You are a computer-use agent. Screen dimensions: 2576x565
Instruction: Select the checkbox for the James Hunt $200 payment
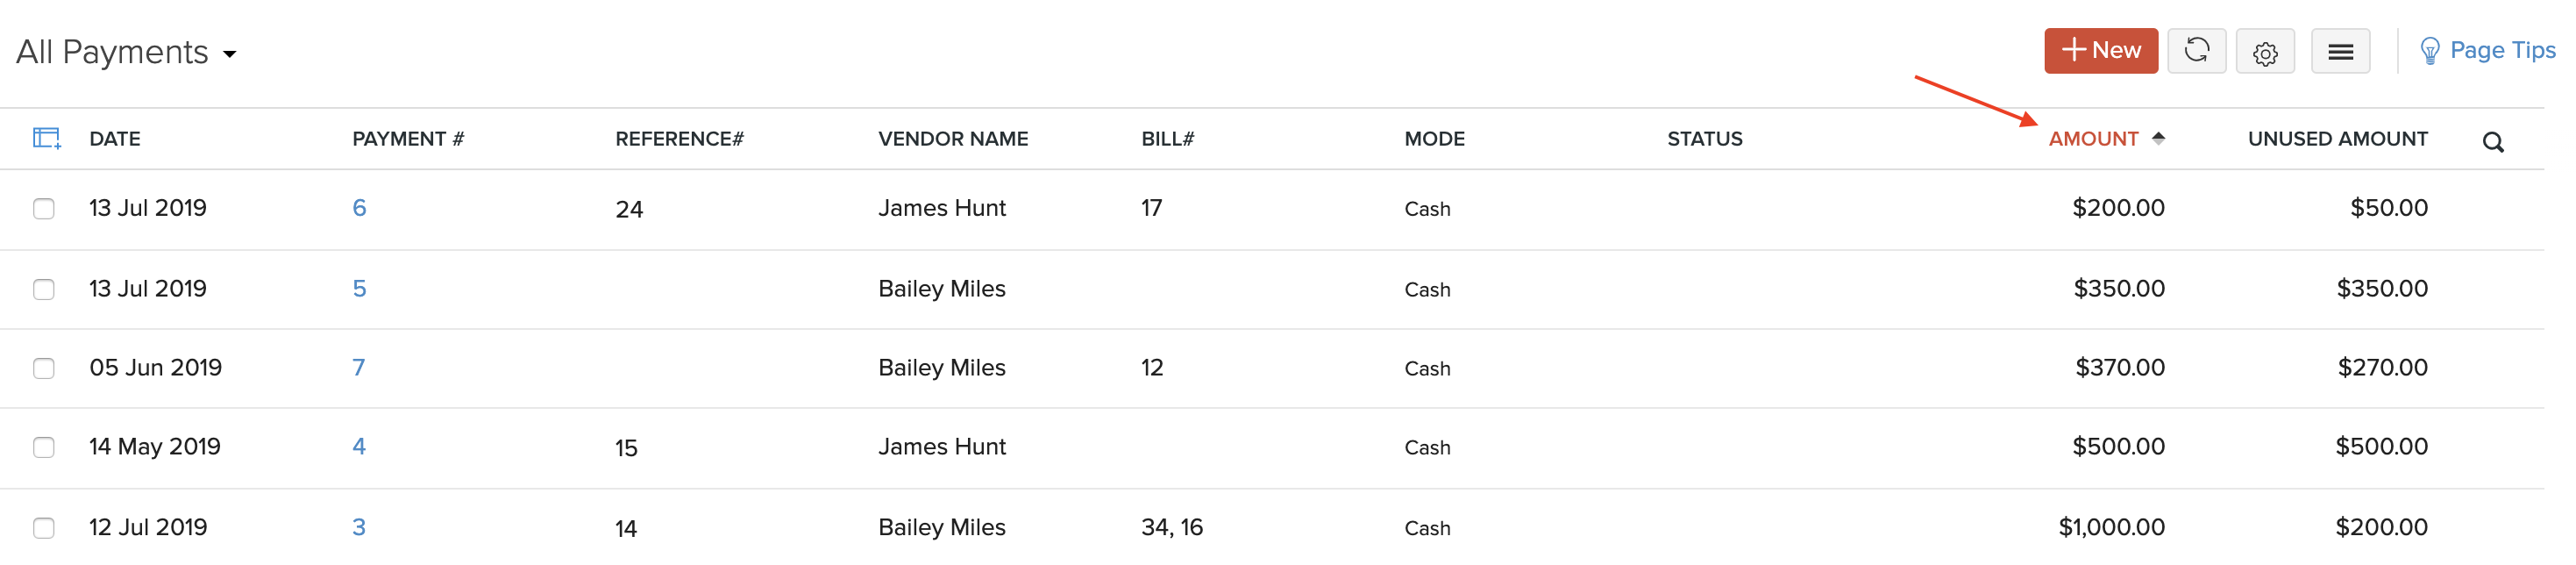point(43,209)
